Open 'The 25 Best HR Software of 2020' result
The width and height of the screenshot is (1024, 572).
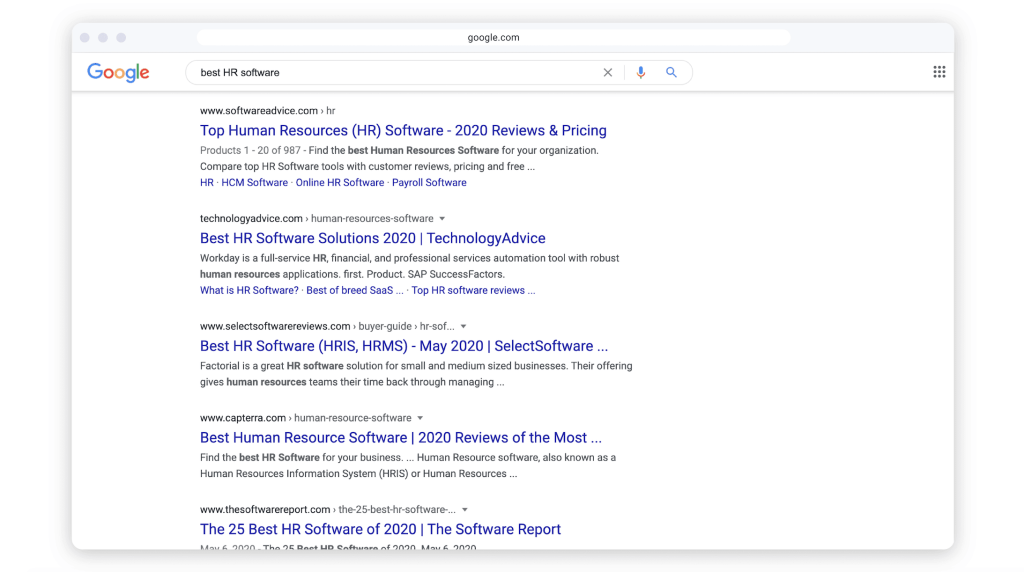[x=380, y=529]
